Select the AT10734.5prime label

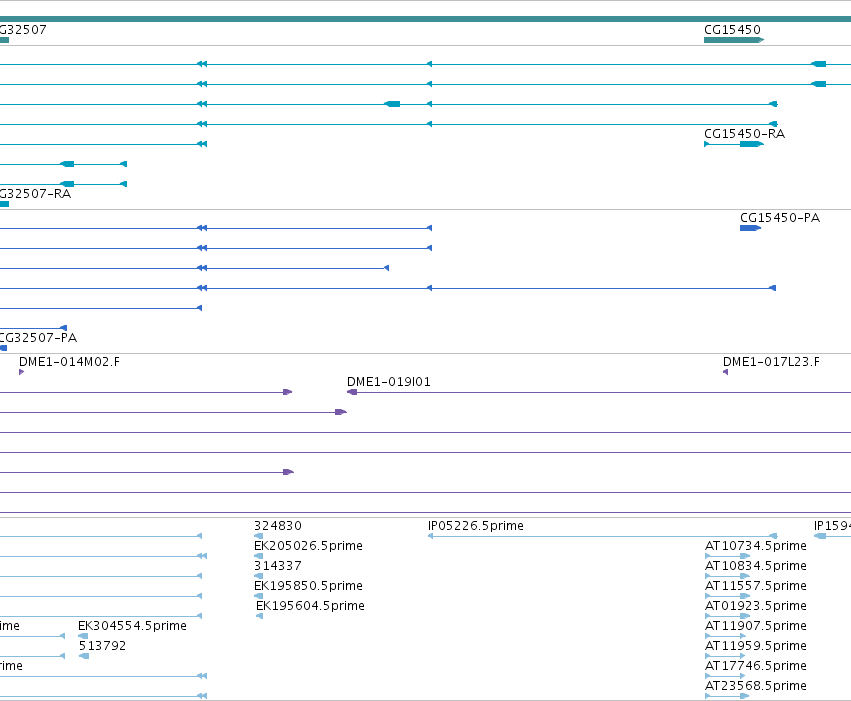point(755,546)
